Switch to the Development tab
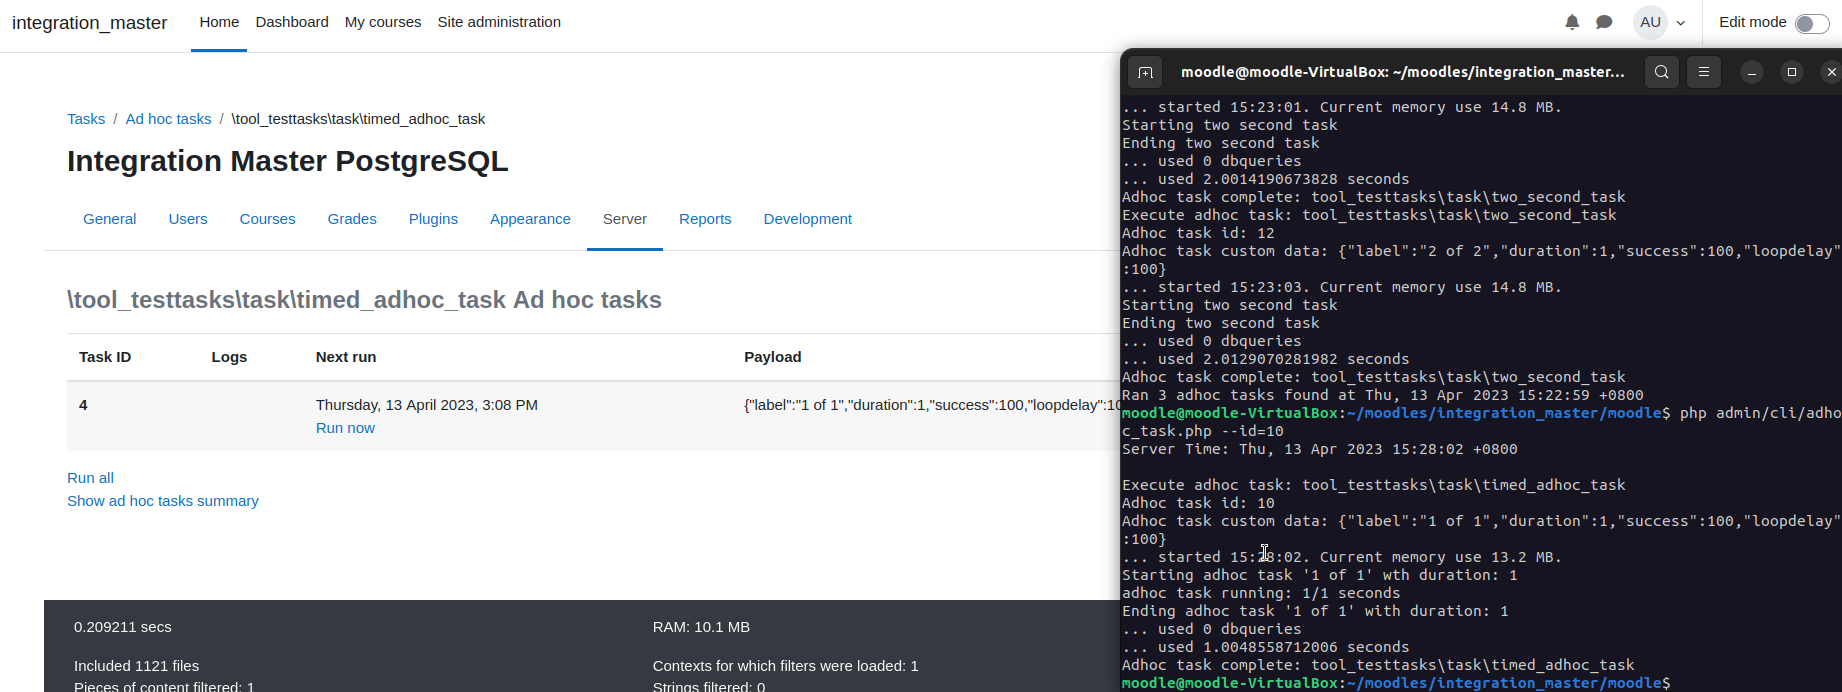 (x=808, y=219)
